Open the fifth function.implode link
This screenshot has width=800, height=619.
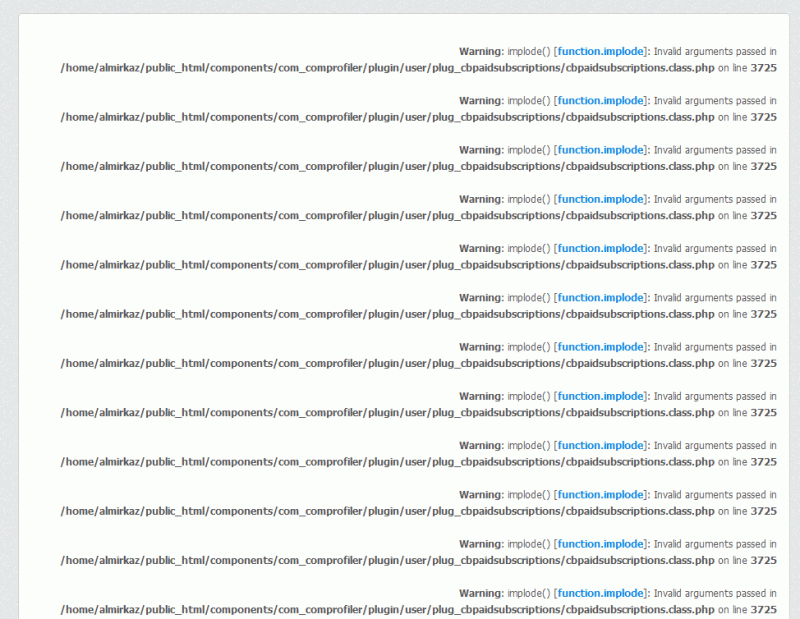(x=600, y=249)
